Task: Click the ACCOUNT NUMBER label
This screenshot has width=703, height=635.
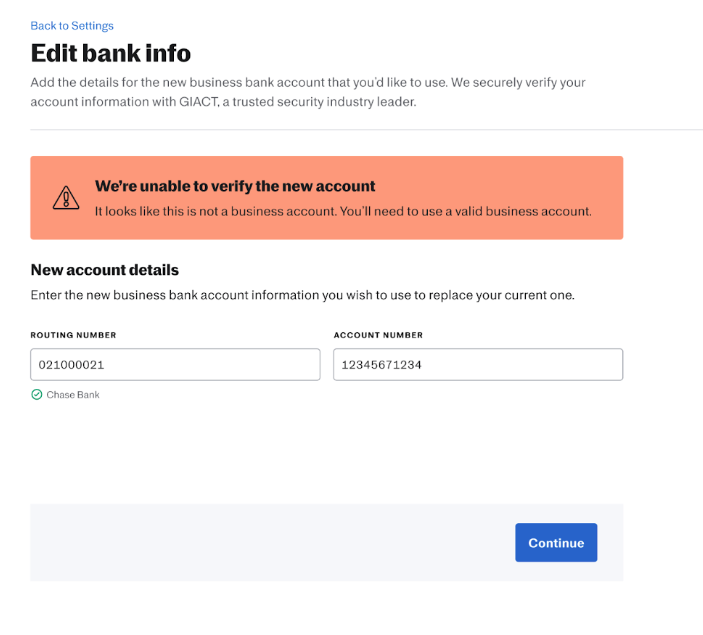Action: [378, 335]
